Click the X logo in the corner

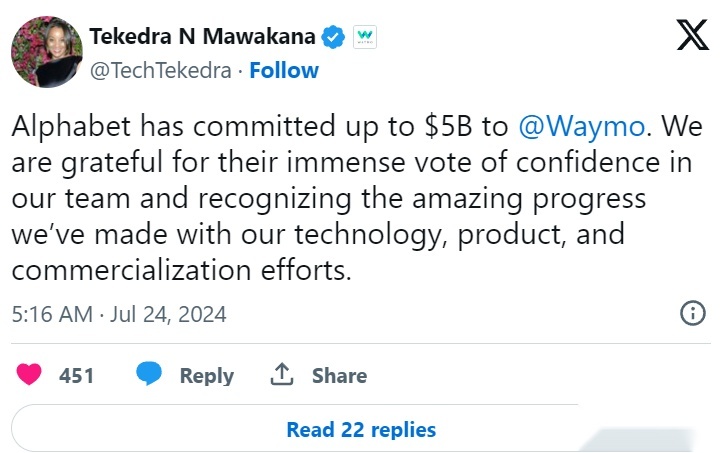[x=693, y=35]
